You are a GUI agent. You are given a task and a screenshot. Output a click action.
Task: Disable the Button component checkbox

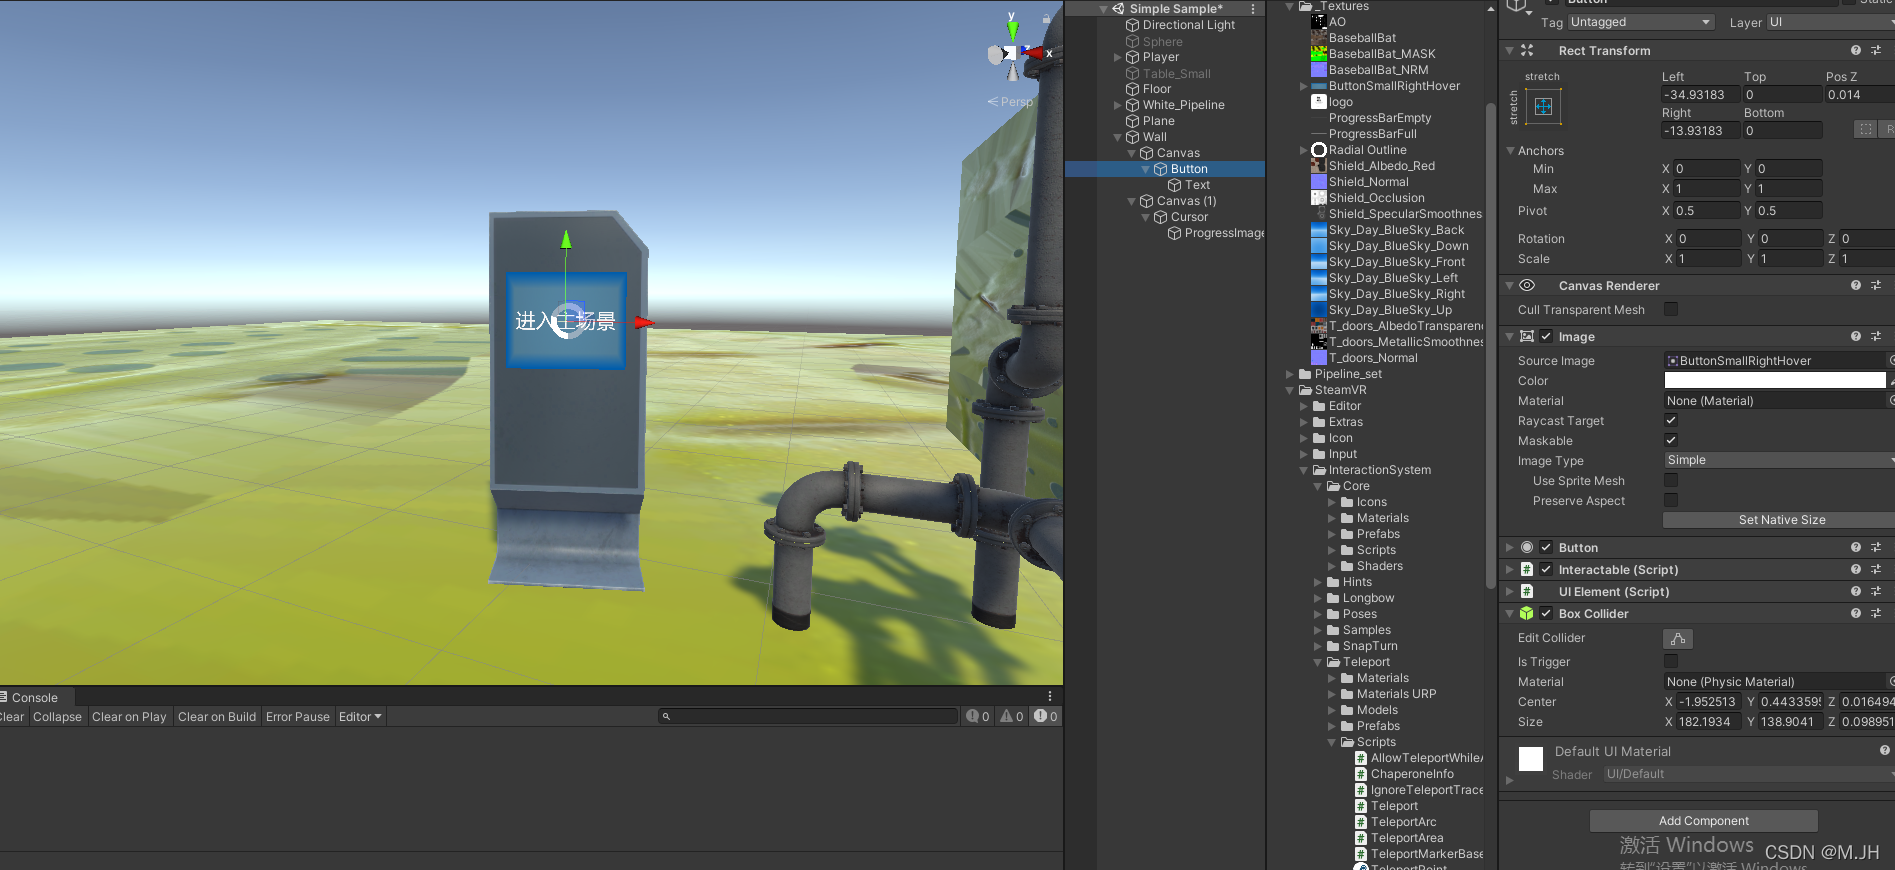(x=1546, y=547)
